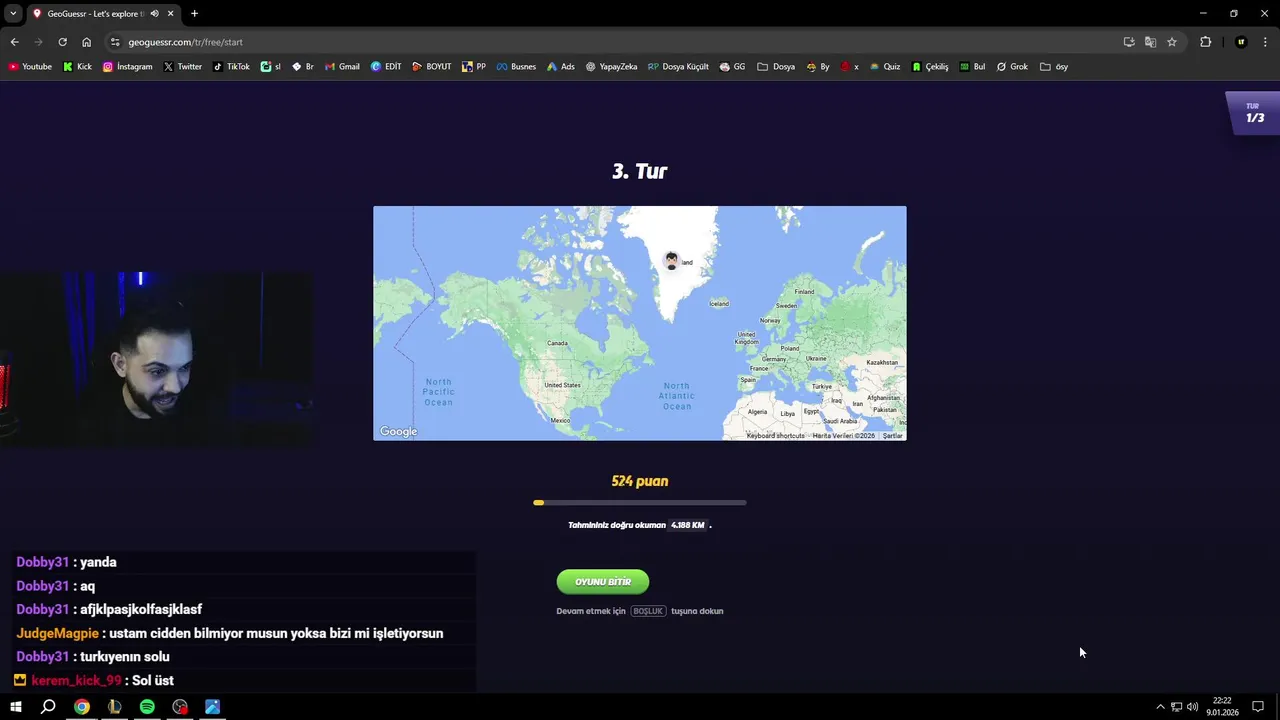1280x720 pixels.
Task: Open the Quiz bookmark
Action: pos(885,67)
